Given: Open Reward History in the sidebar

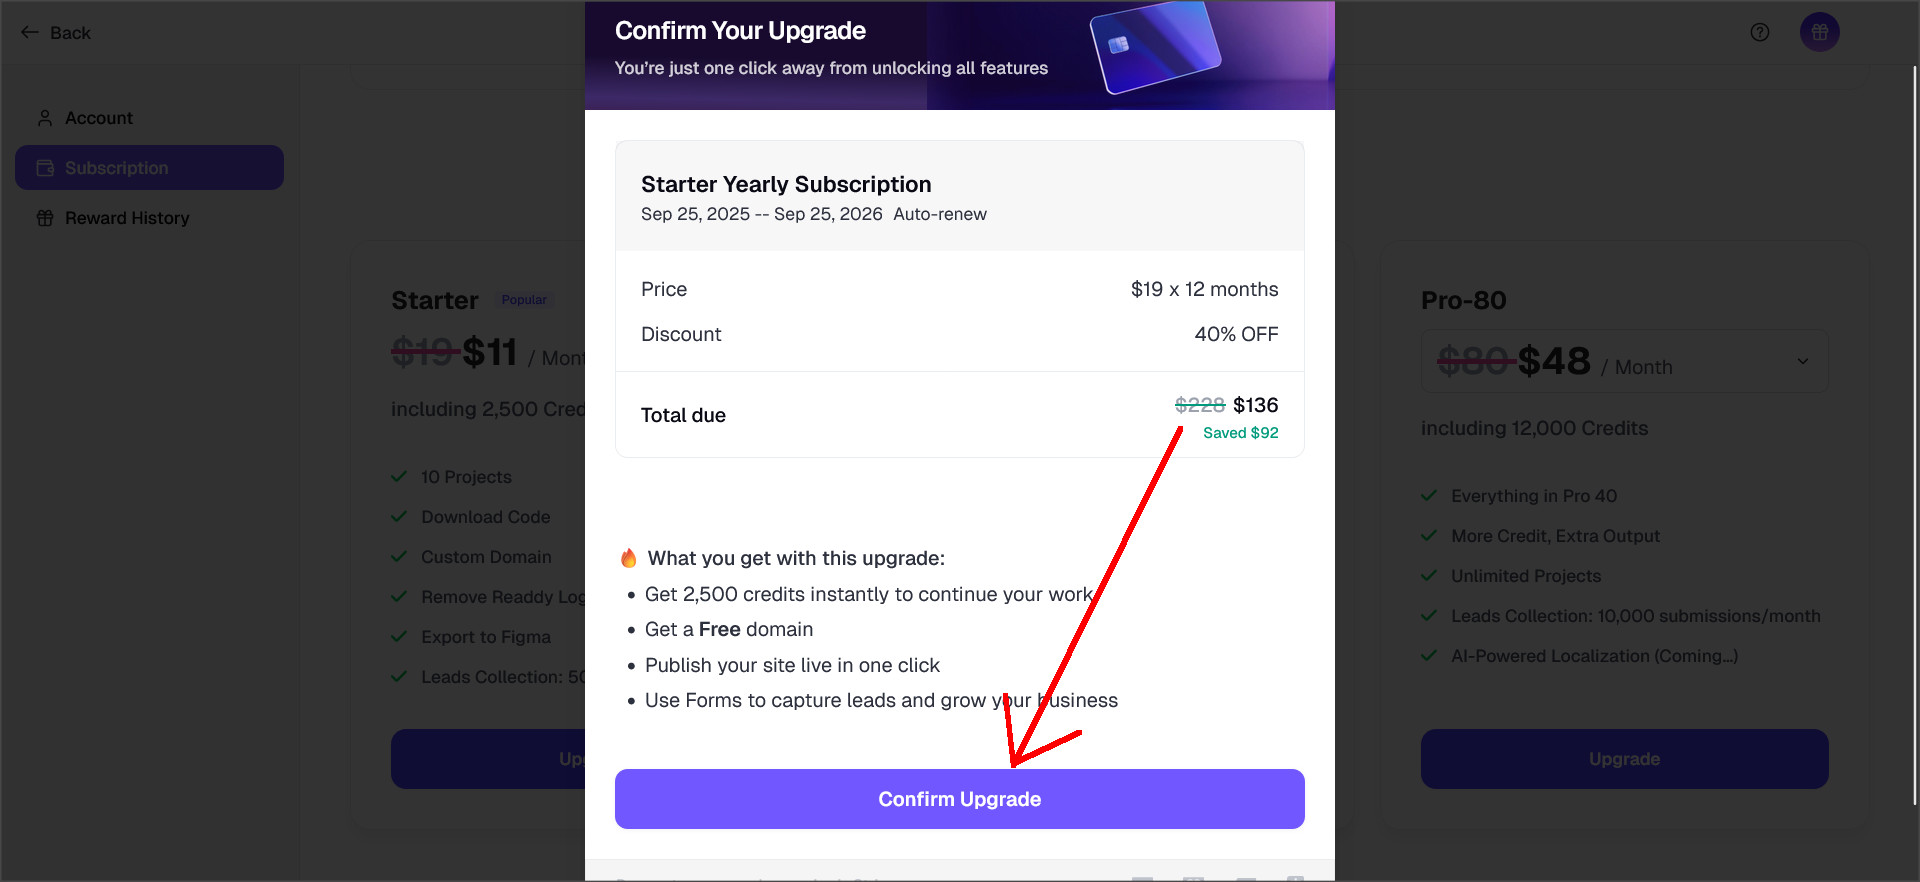Looking at the screenshot, I should coord(127,218).
